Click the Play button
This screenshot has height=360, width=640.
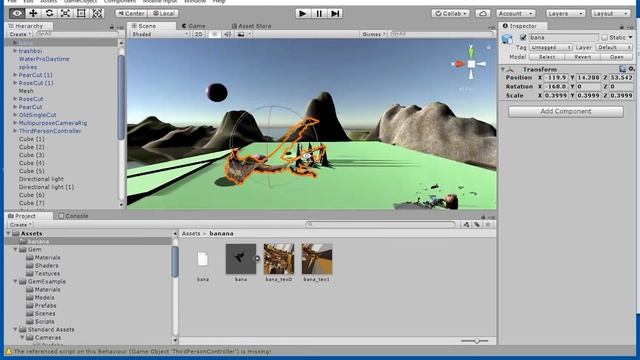pos(302,13)
